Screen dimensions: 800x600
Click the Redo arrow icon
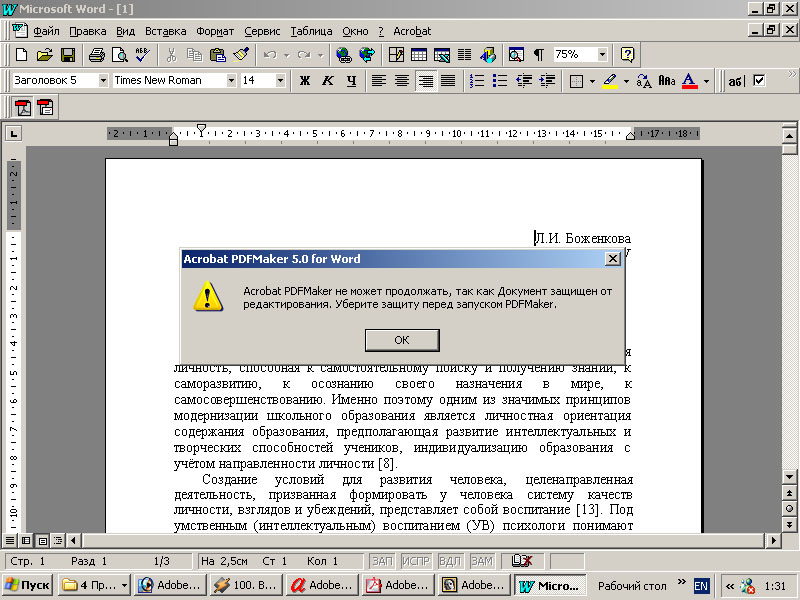(x=305, y=55)
